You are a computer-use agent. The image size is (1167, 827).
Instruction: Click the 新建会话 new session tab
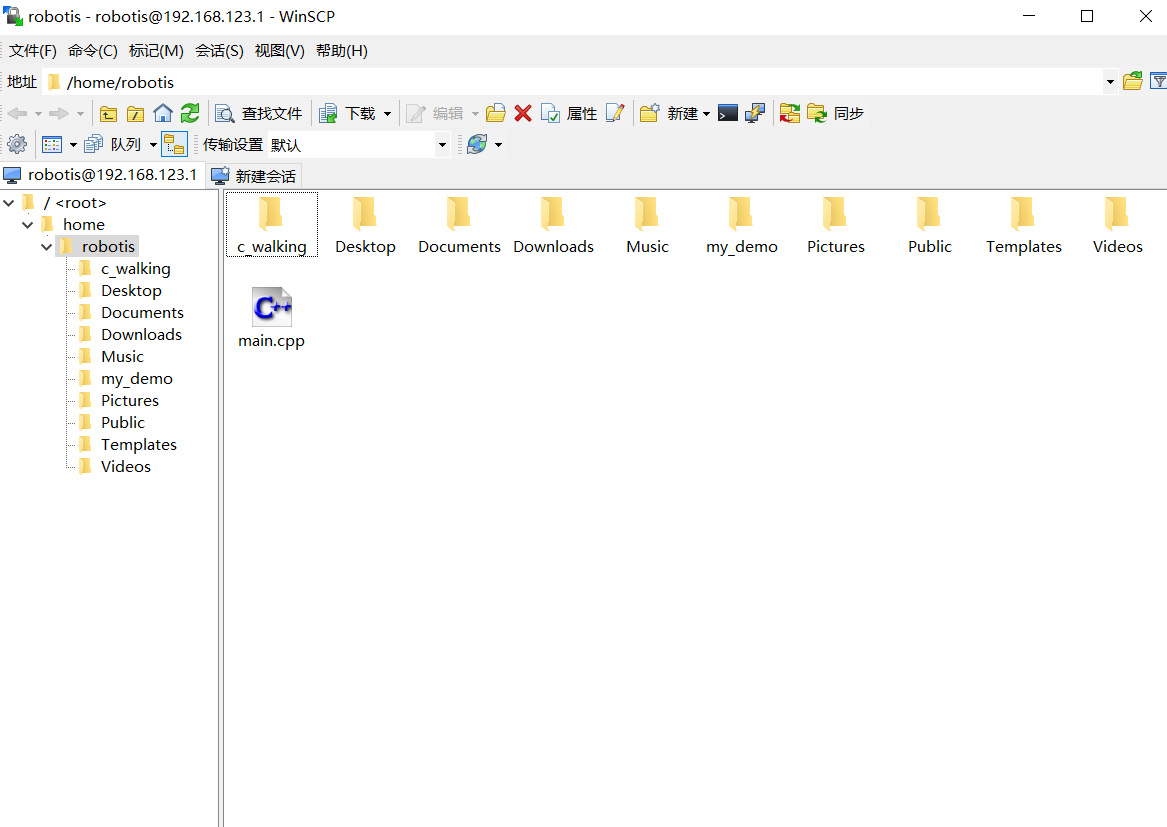(x=254, y=176)
